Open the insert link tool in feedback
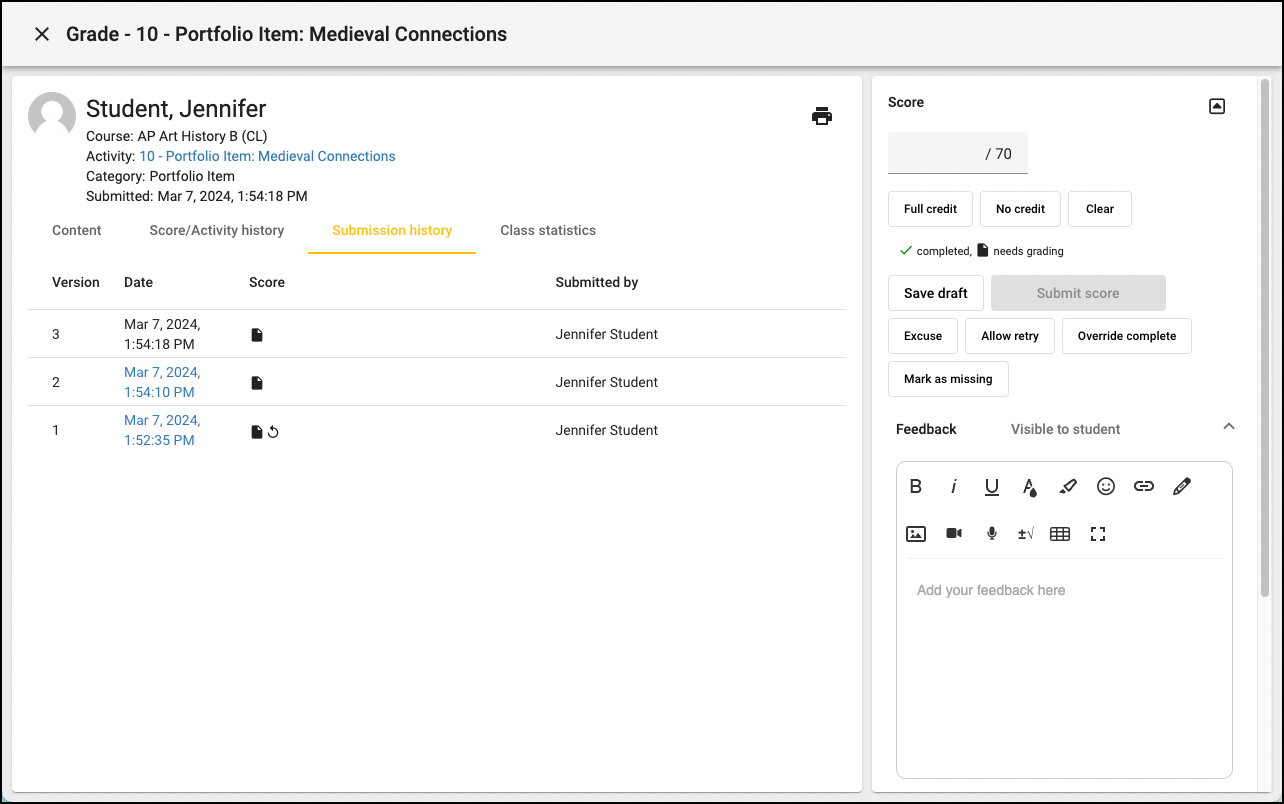1284x804 pixels. point(1143,486)
